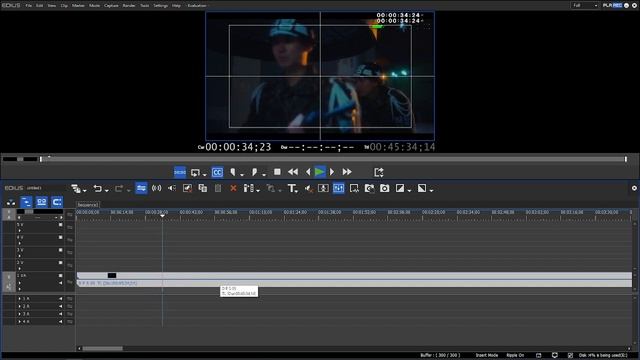Click the green Play button

320,172
